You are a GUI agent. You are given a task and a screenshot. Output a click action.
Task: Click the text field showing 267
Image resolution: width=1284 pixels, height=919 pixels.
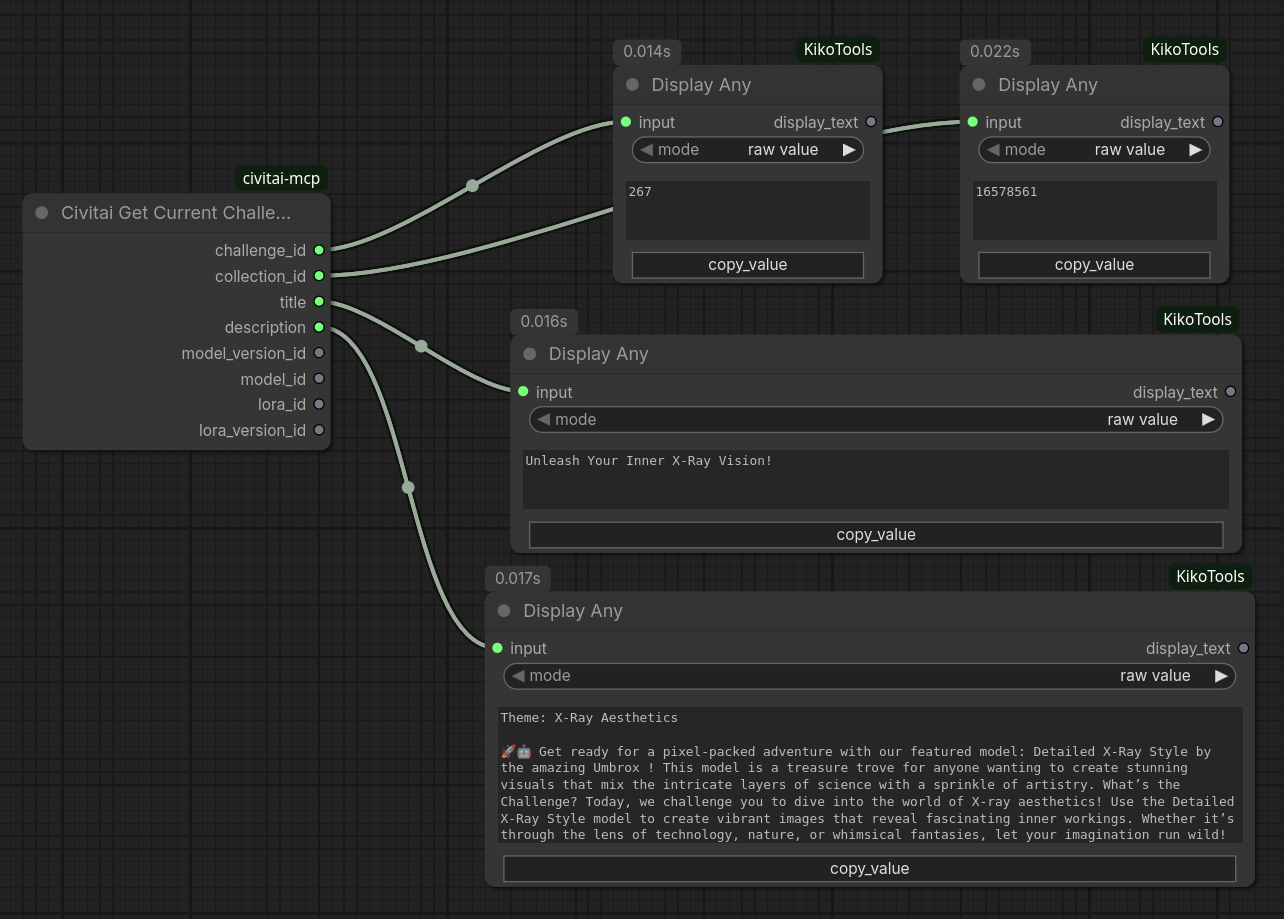tap(748, 210)
